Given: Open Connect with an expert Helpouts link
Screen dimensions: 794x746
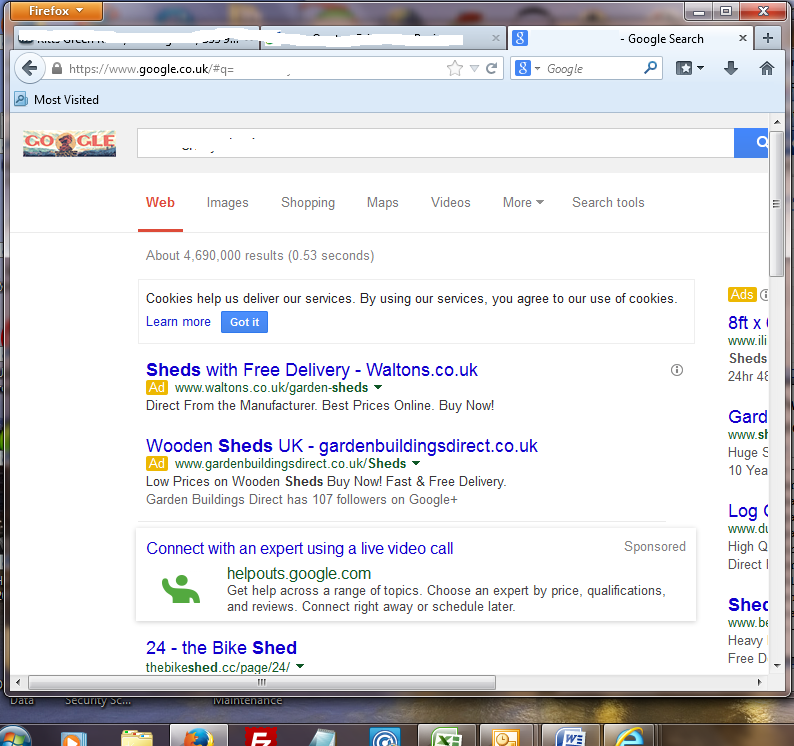Looking at the screenshot, I should point(299,548).
